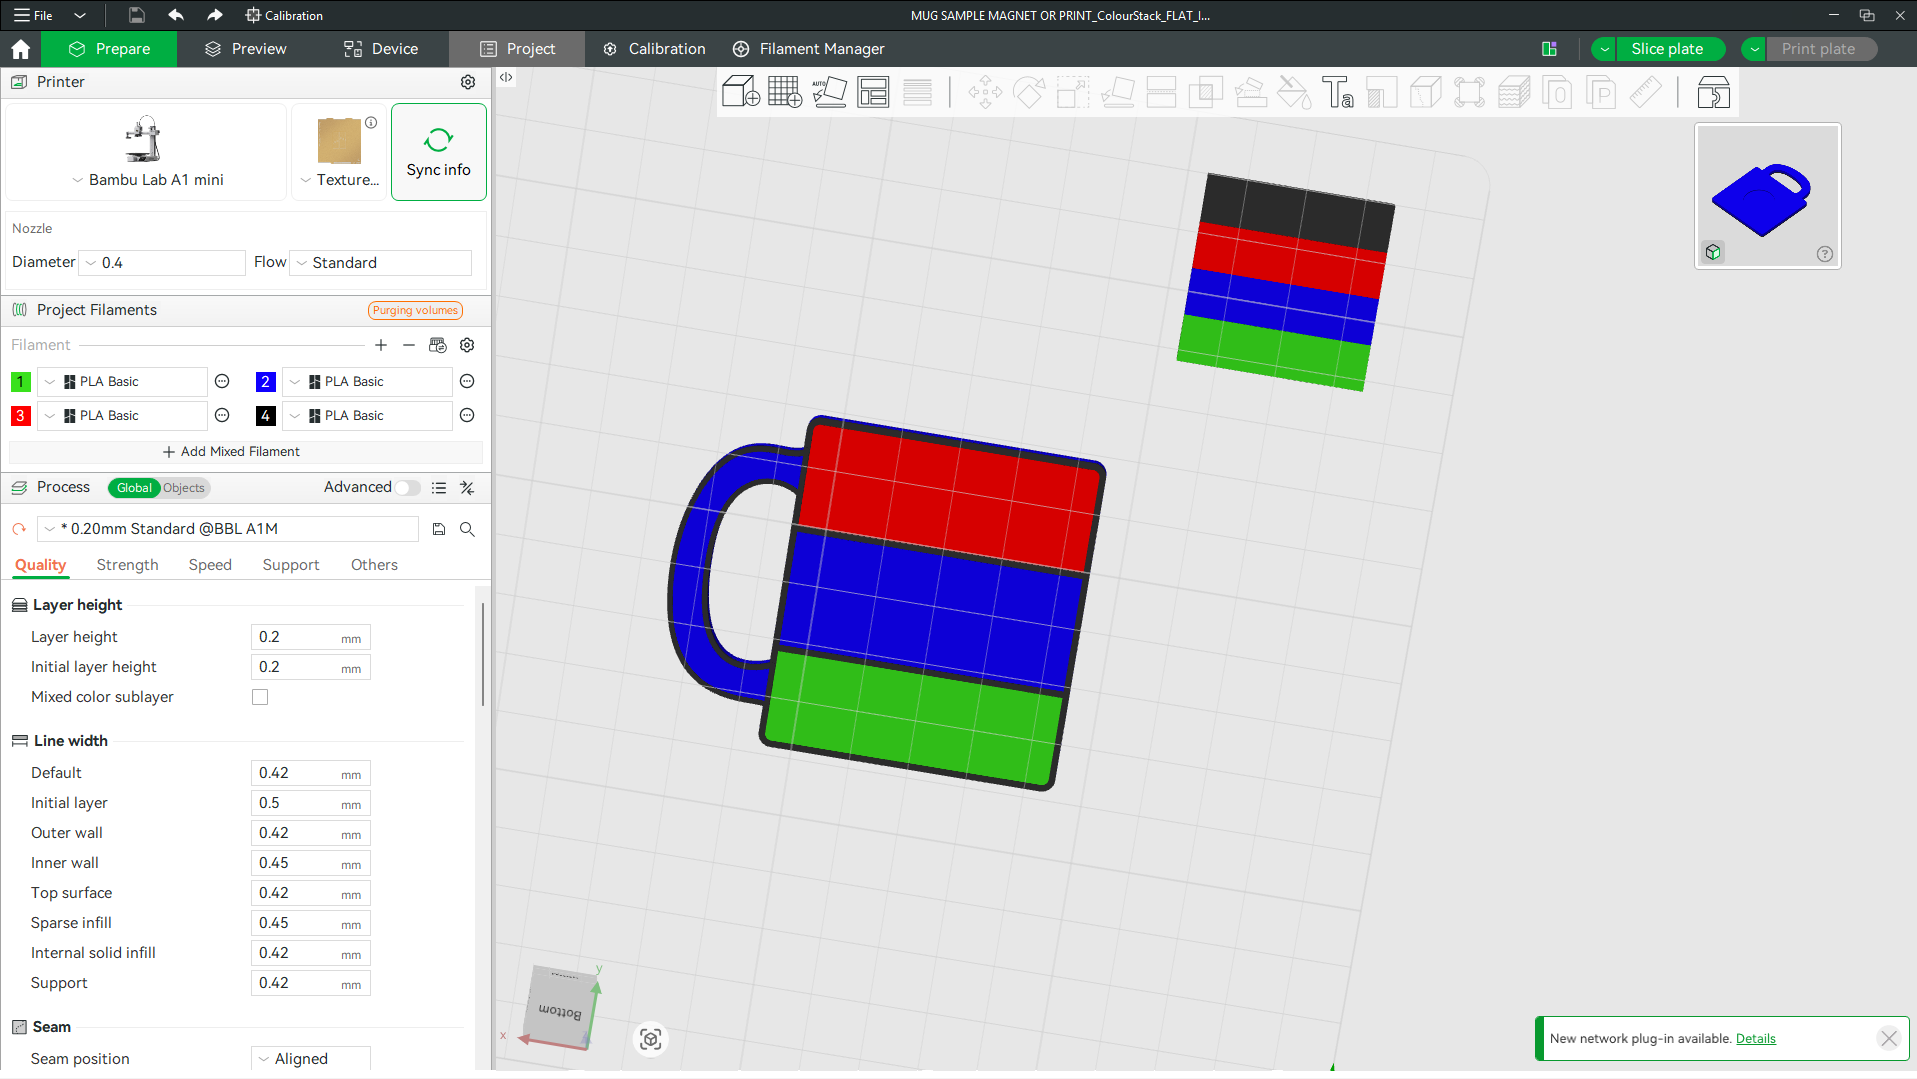The image size is (1917, 1079).
Task: Click filament 3 red color swatch
Action: 20,415
